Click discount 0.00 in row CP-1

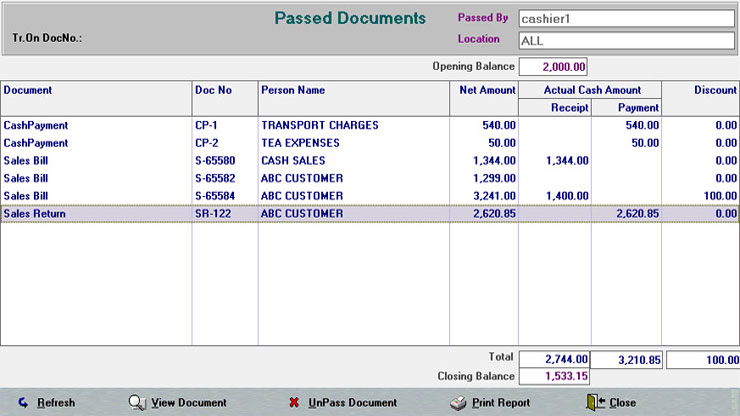(x=726, y=126)
